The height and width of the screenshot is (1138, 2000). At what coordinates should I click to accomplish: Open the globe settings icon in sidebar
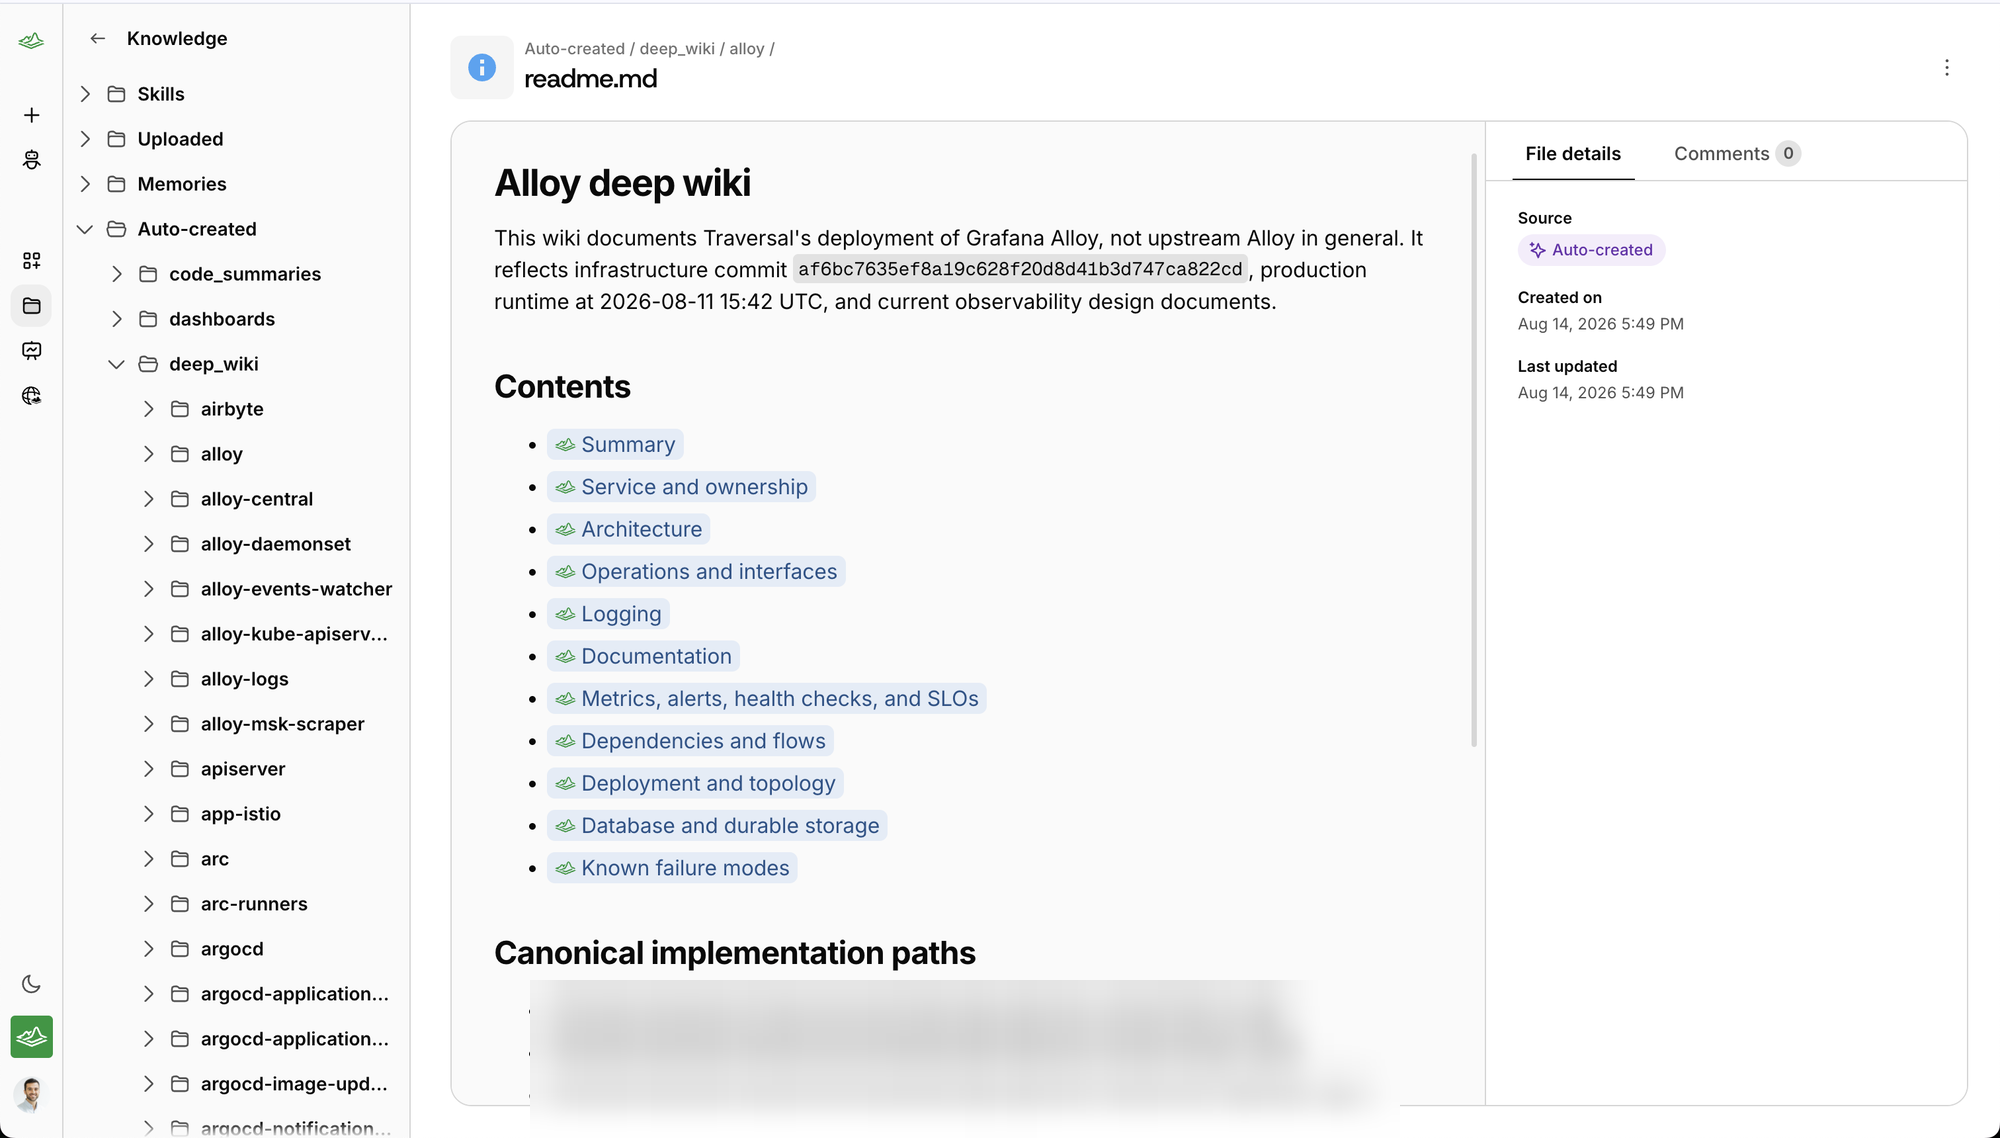(x=31, y=396)
